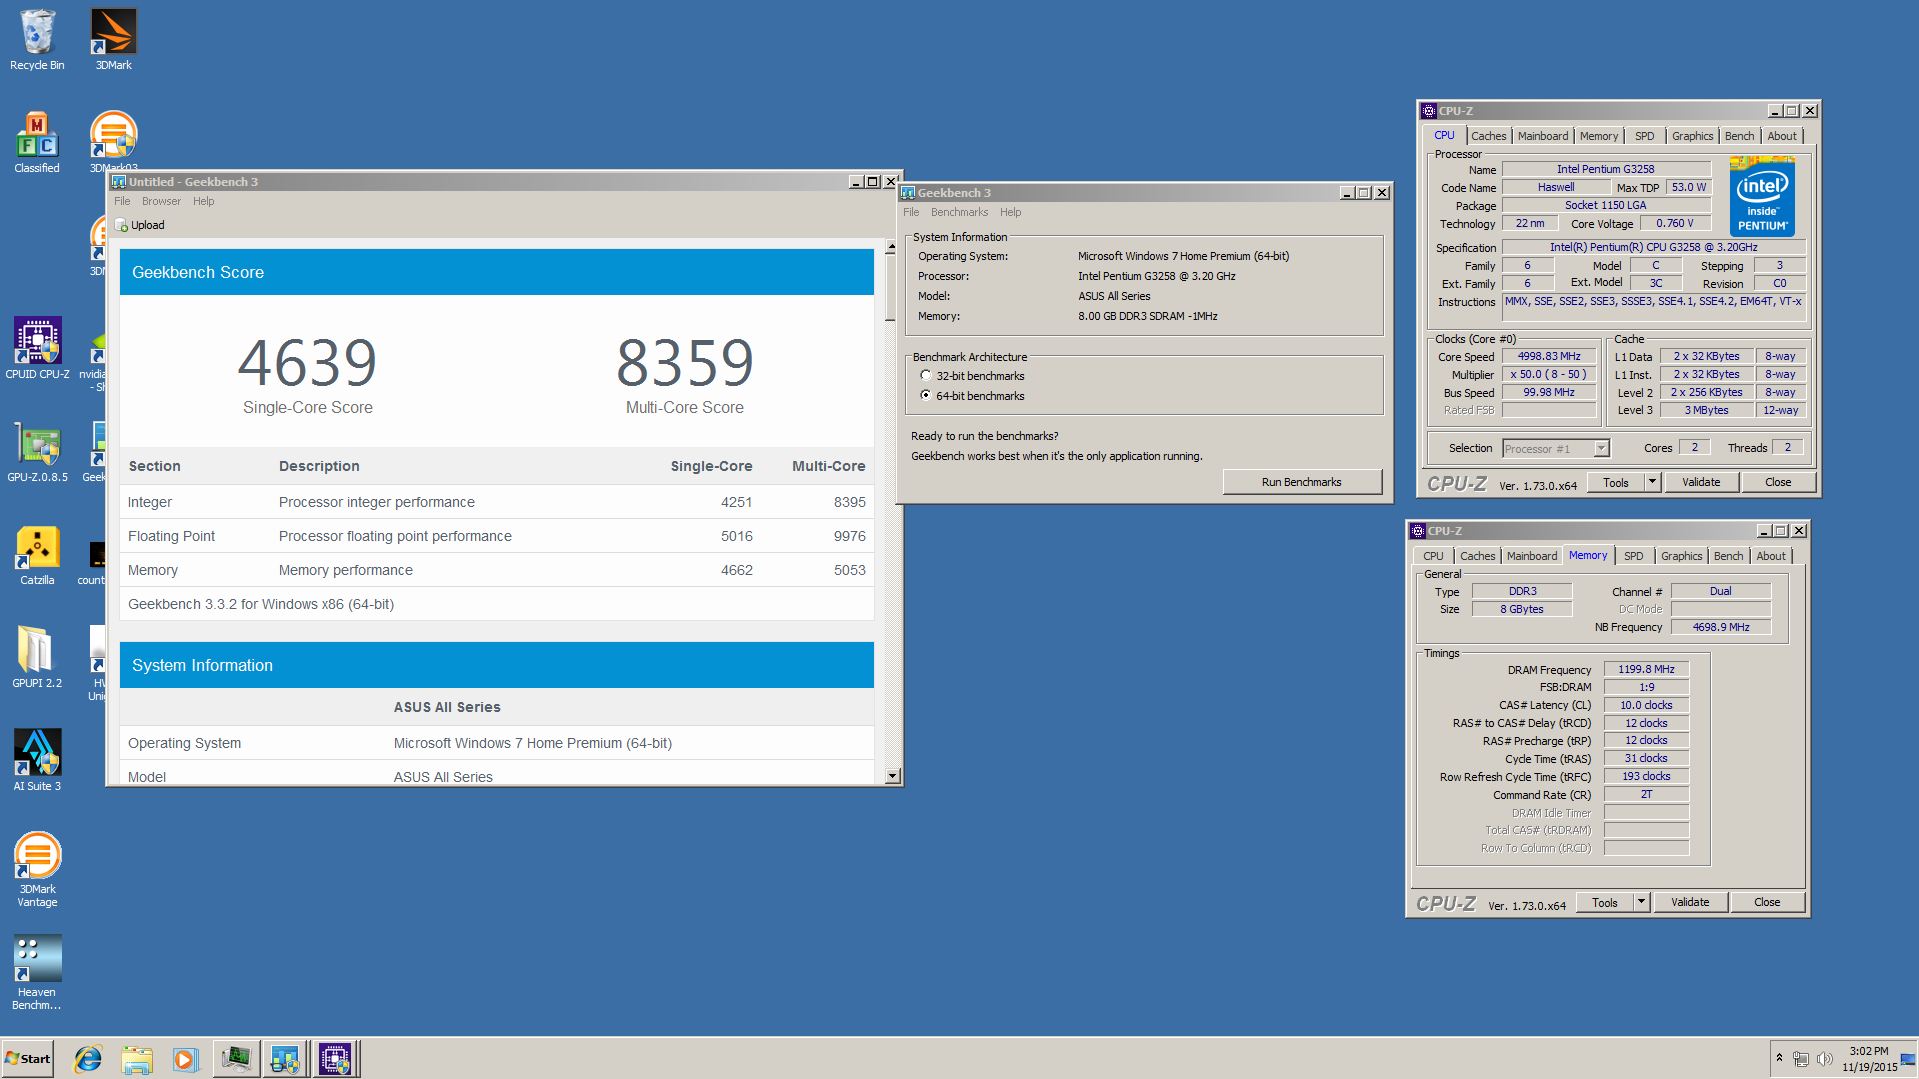Open Browser menu in Geekbench results window
This screenshot has height=1079, width=1919.
[161, 201]
